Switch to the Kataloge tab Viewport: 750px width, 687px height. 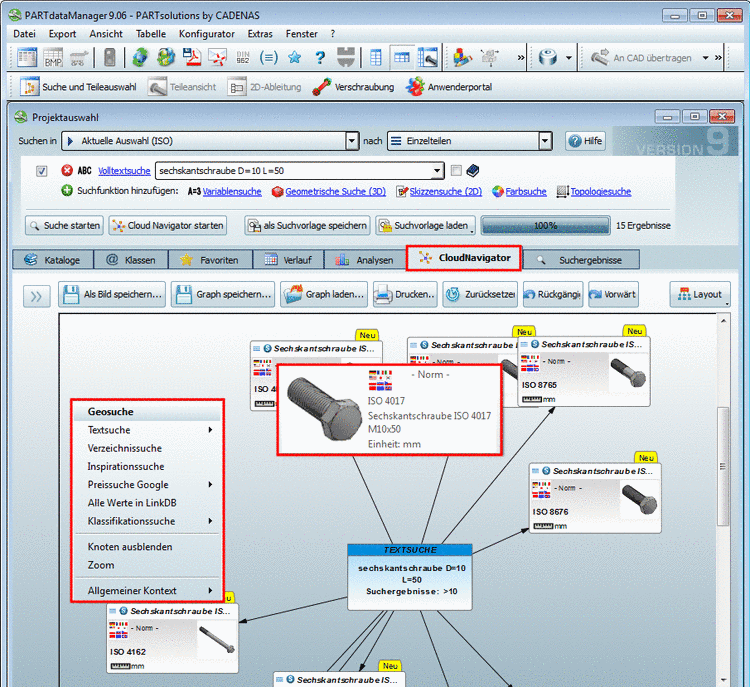[53, 260]
